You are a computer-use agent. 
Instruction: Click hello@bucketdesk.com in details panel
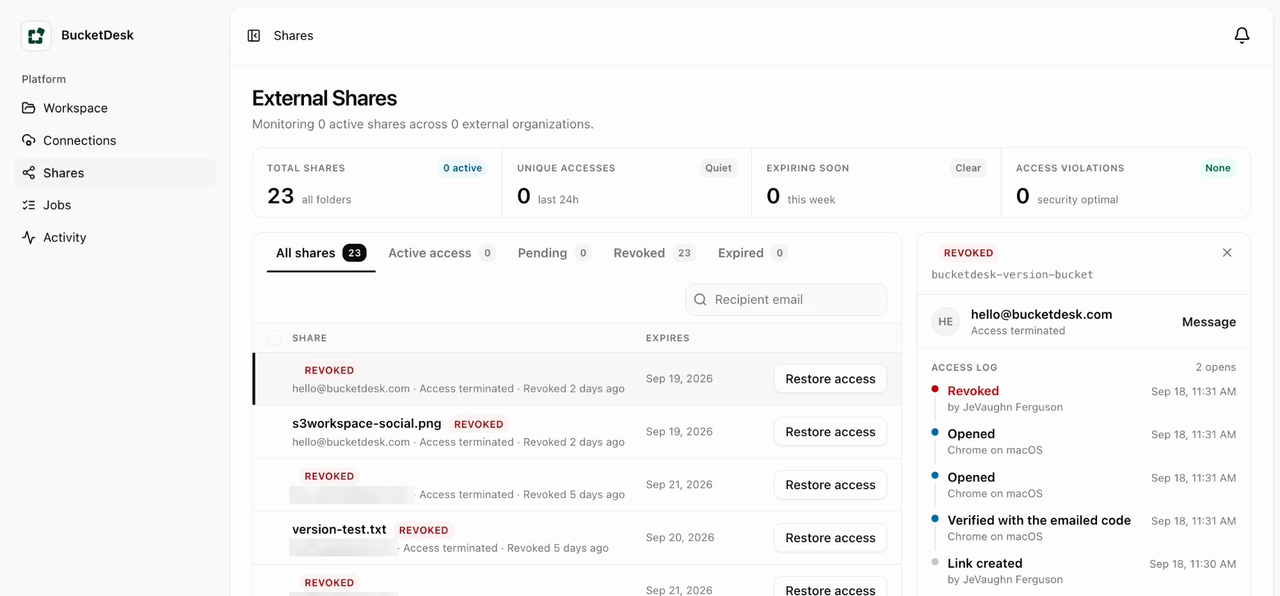click(1041, 314)
